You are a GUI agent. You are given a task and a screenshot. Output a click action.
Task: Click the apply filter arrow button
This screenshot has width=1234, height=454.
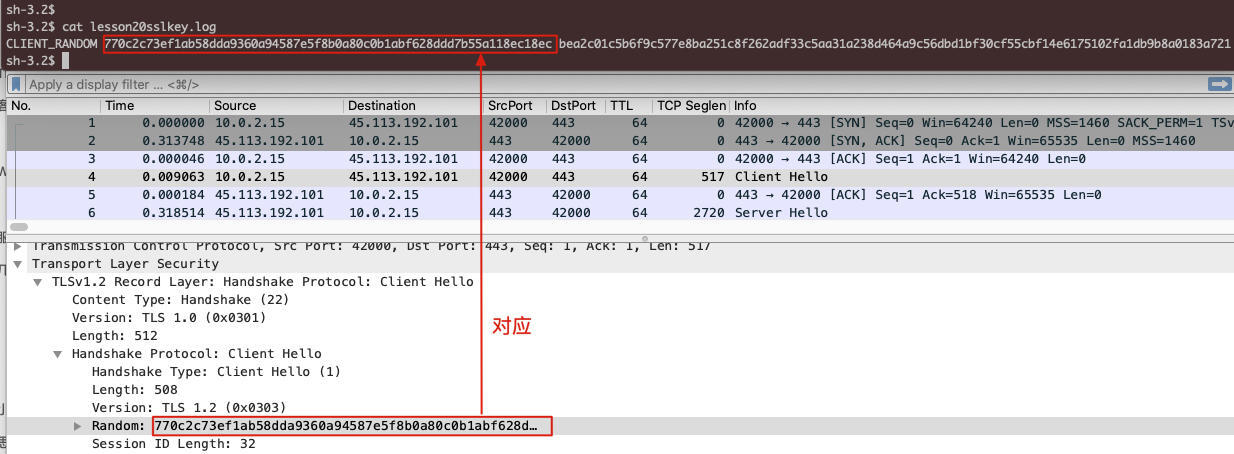(1218, 85)
